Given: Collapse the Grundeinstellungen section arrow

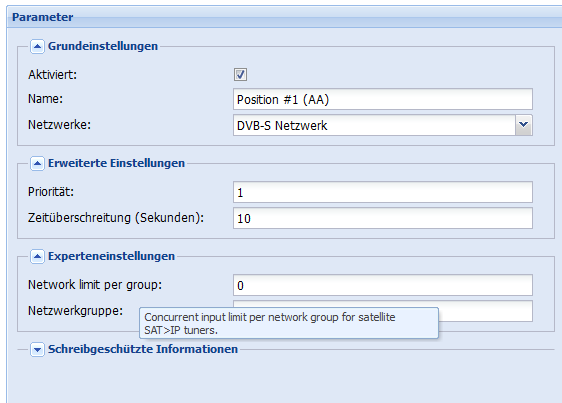Looking at the screenshot, I should [x=37, y=46].
